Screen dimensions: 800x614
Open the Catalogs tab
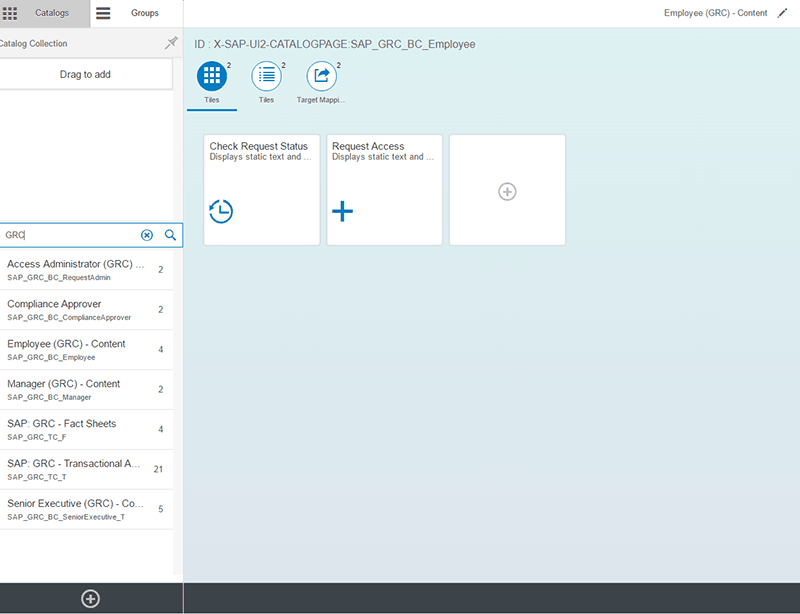pos(45,13)
